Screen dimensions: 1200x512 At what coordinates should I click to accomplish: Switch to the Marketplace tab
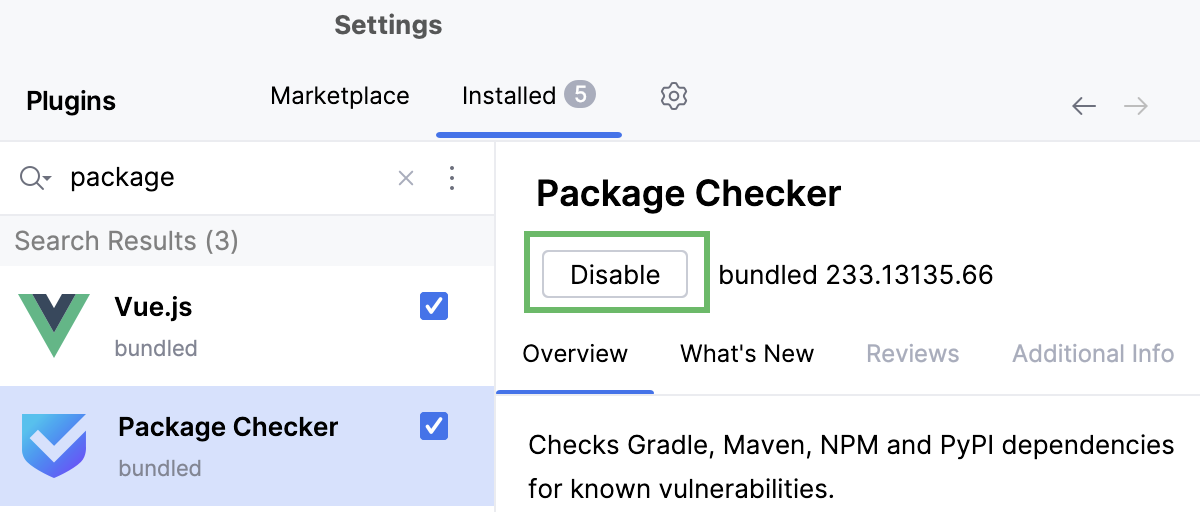click(x=340, y=96)
